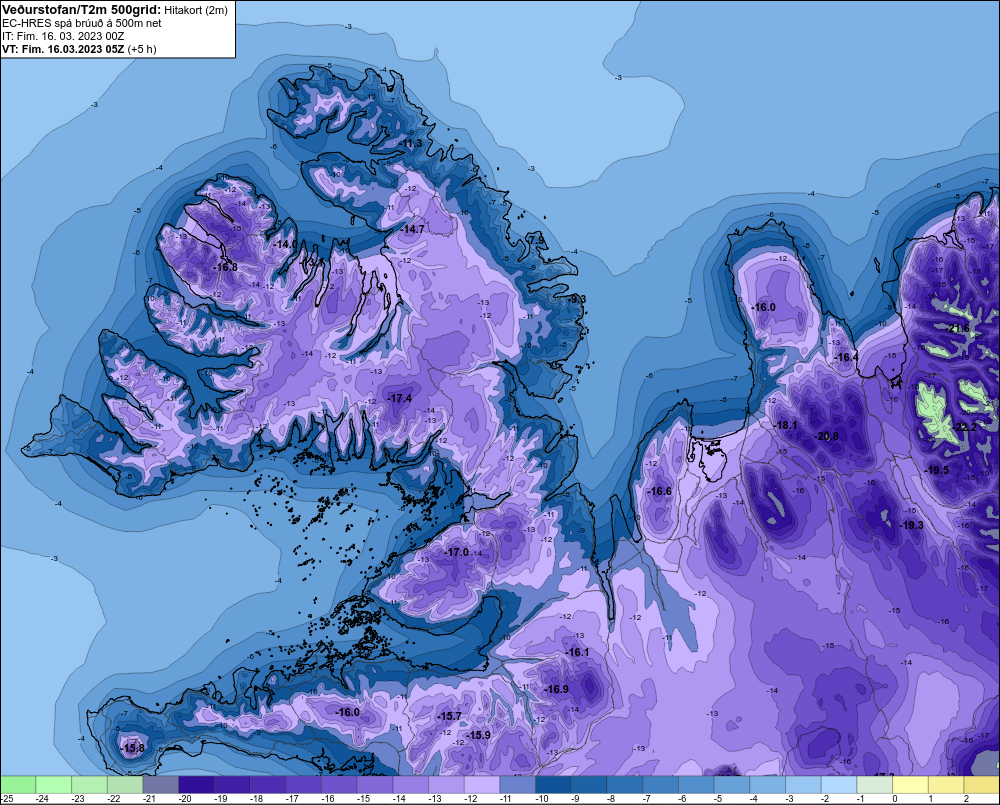1000x805 pixels.
Task: Click the -16.9 temperature label
Action: tap(557, 689)
